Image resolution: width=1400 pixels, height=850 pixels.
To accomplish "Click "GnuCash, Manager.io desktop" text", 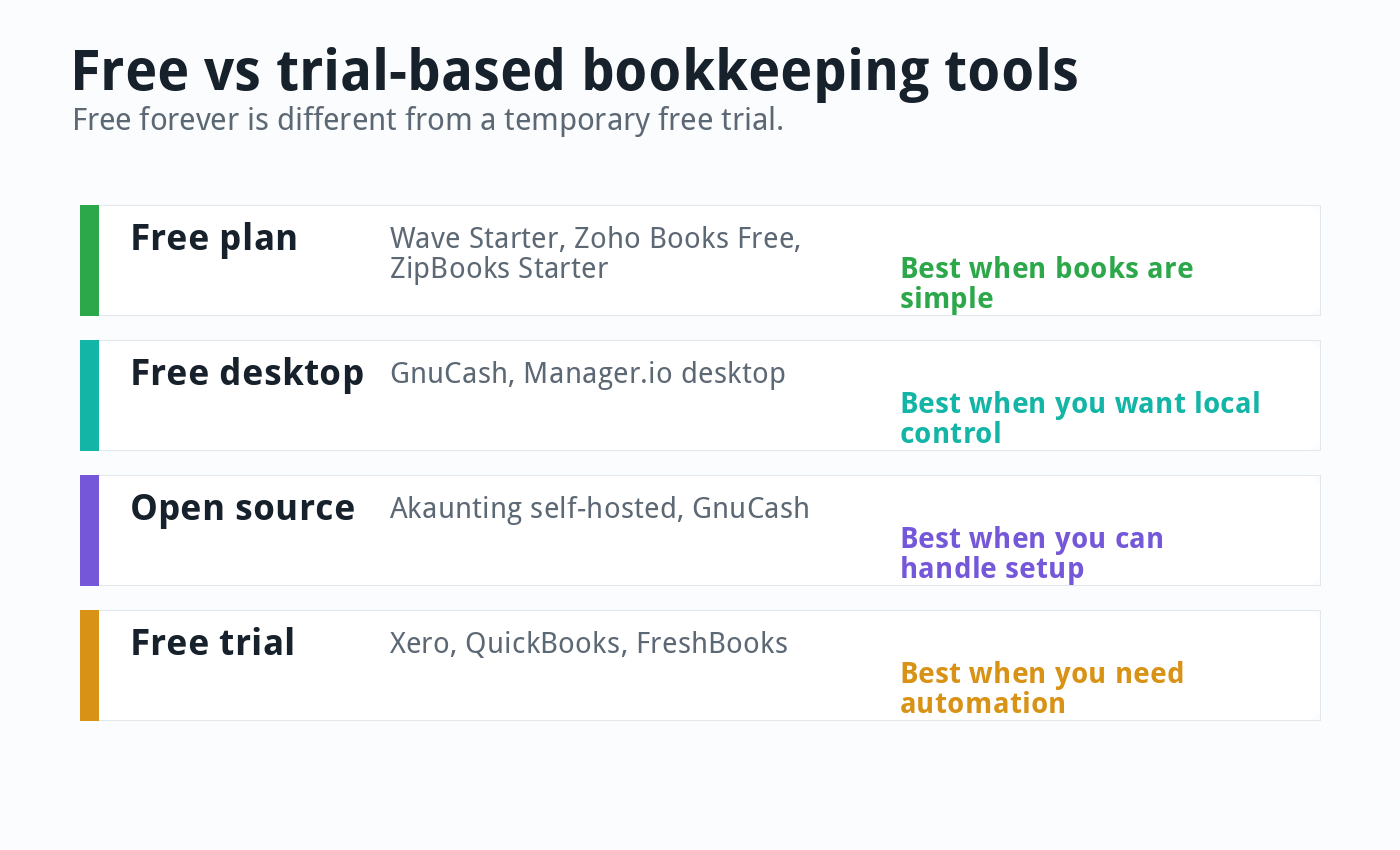I will click(587, 373).
